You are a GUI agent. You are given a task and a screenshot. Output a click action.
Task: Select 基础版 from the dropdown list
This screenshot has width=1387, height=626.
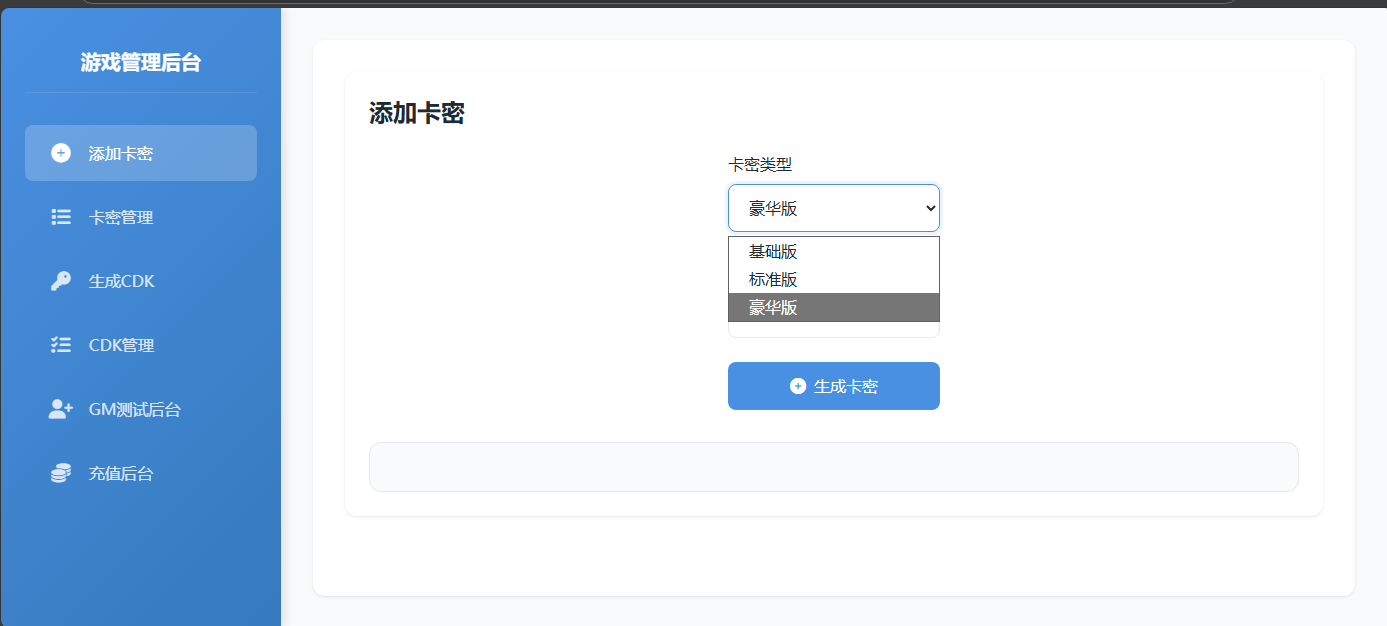click(x=833, y=251)
